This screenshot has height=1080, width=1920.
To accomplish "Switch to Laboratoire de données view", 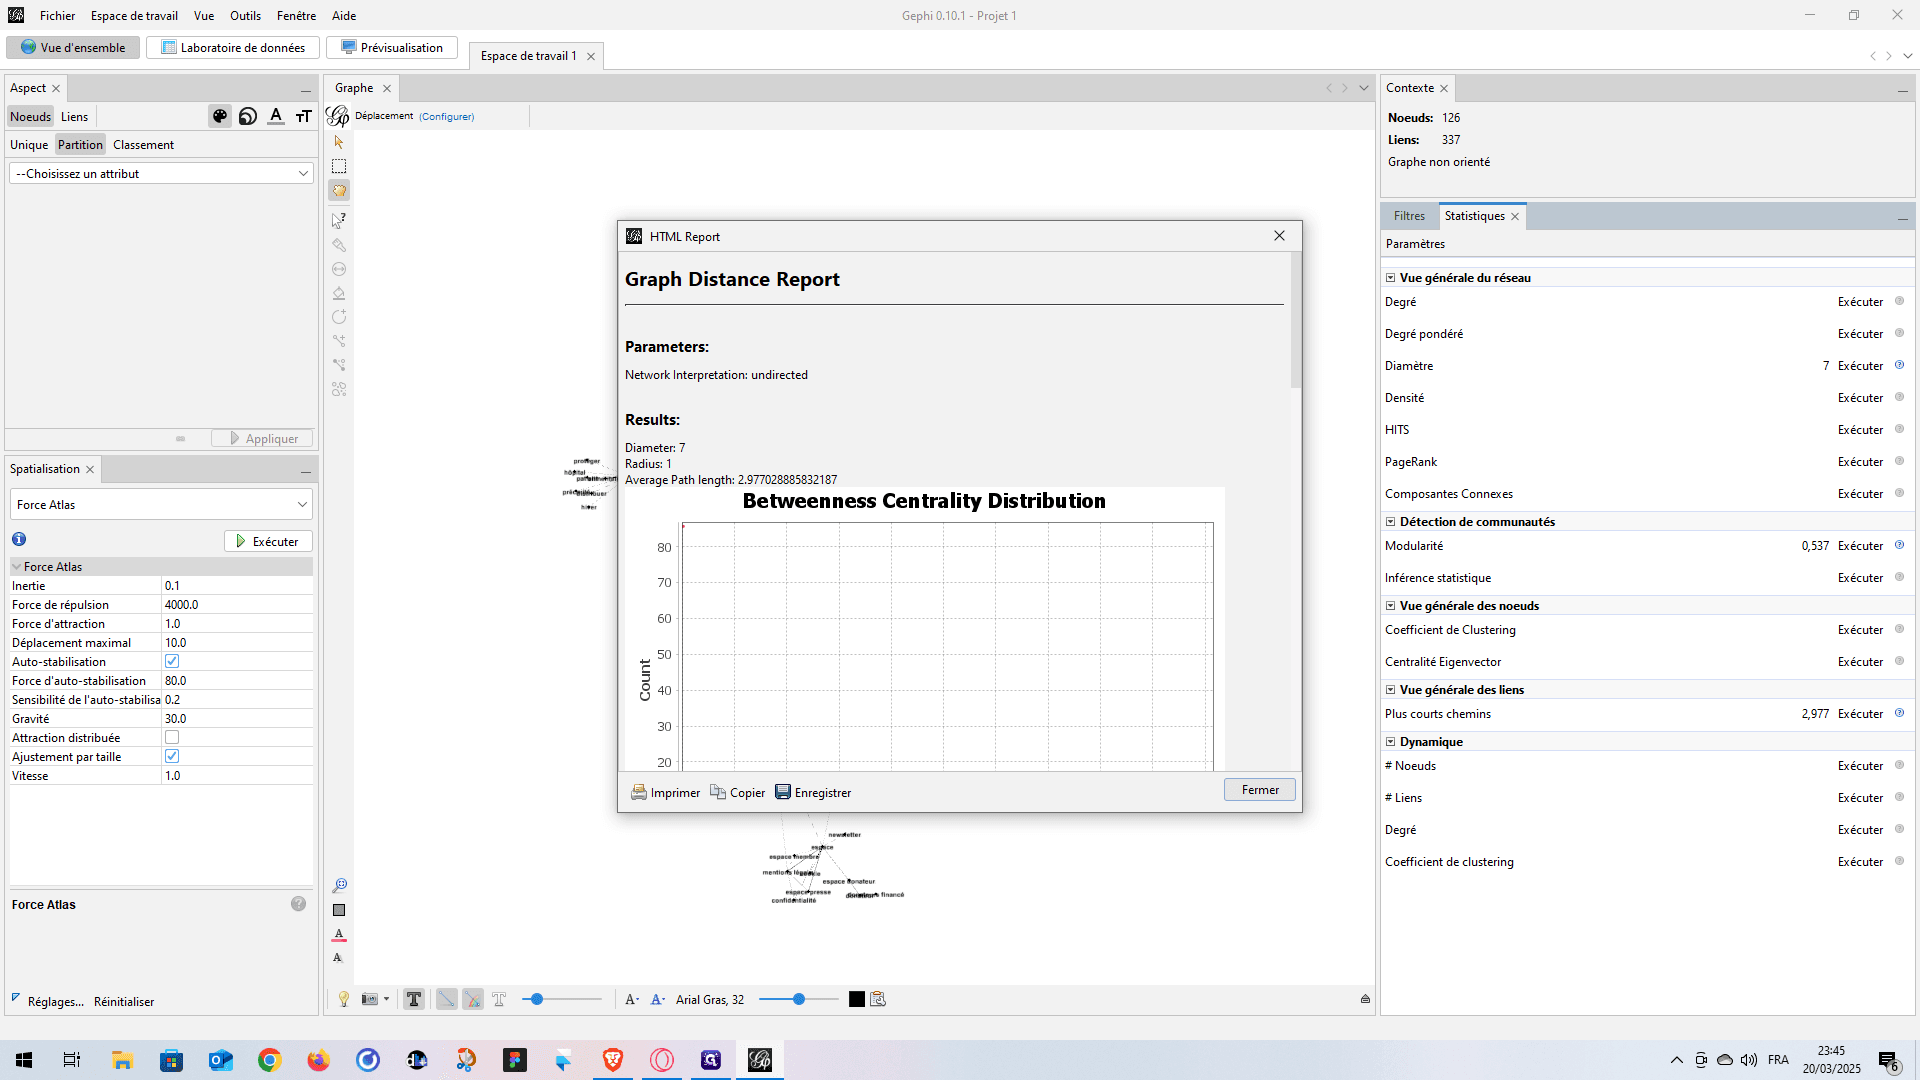I will (x=233, y=47).
